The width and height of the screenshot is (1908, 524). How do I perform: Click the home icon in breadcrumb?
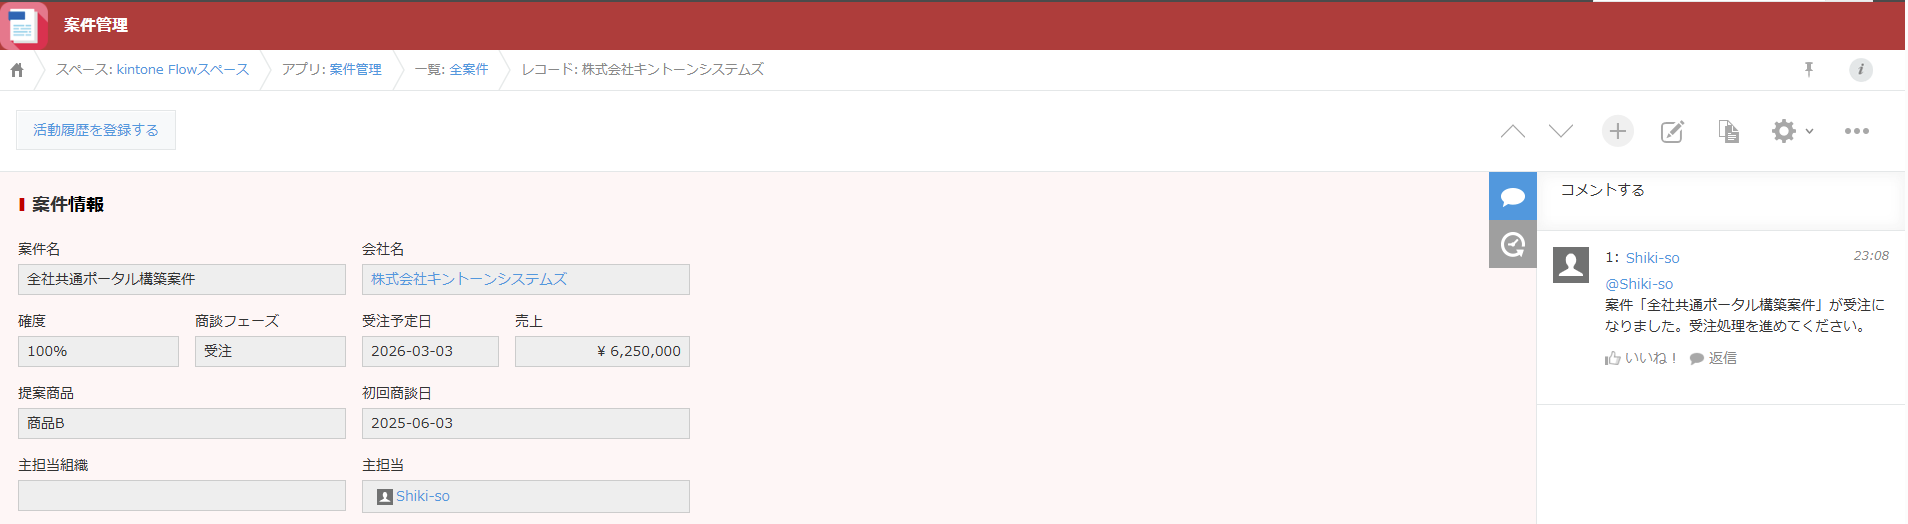[17, 70]
